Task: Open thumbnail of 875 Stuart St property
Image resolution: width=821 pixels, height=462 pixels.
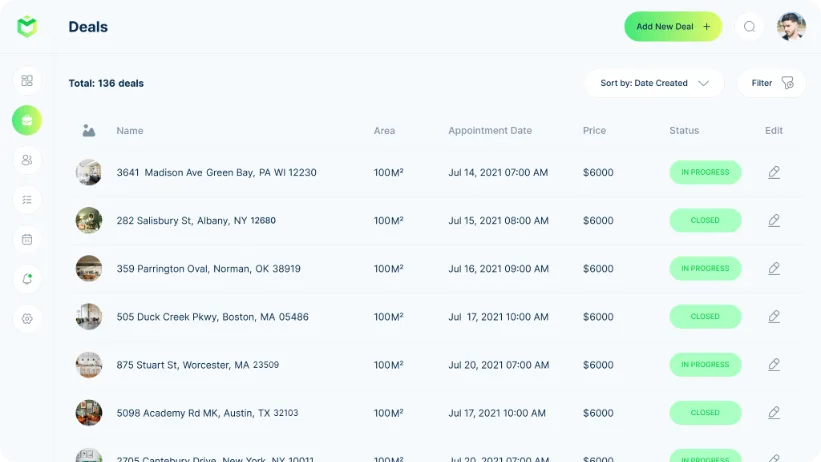Action: point(88,365)
